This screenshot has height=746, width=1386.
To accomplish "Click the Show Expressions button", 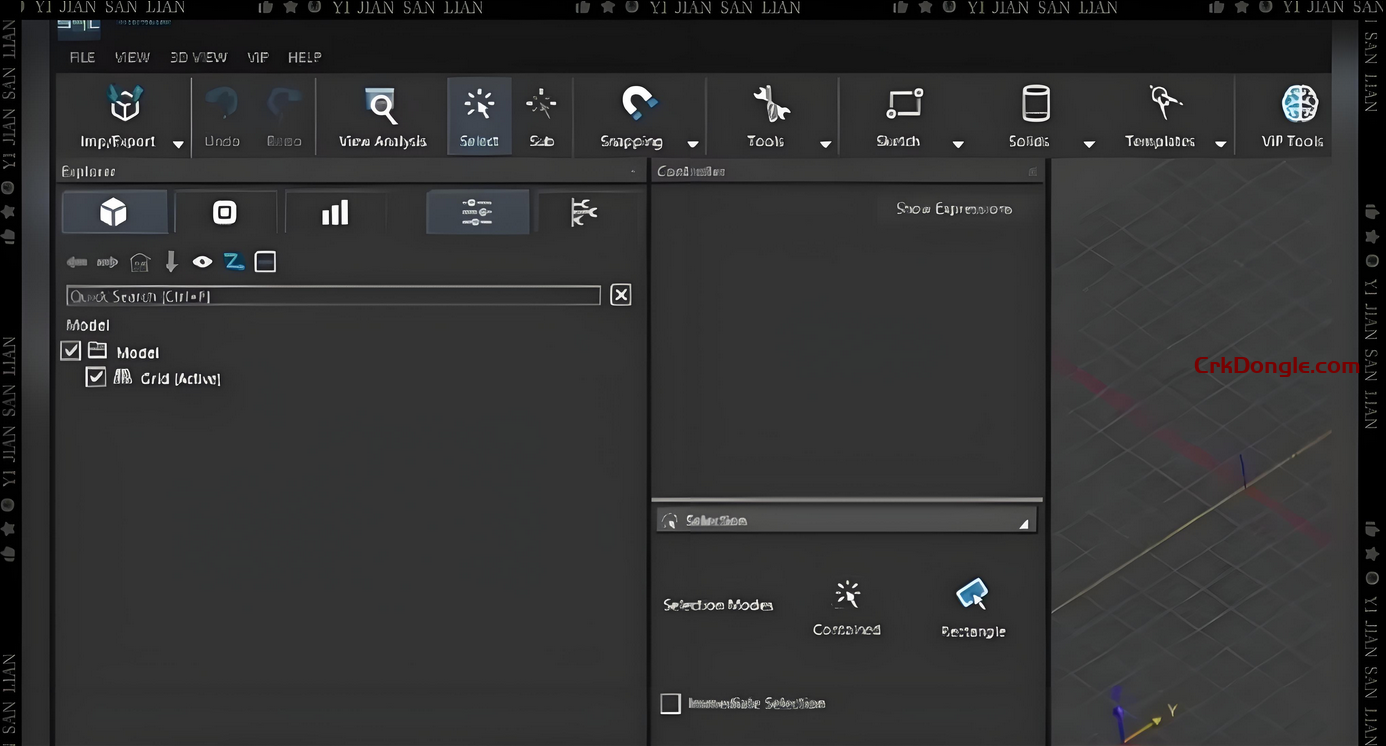I will click(x=953, y=209).
